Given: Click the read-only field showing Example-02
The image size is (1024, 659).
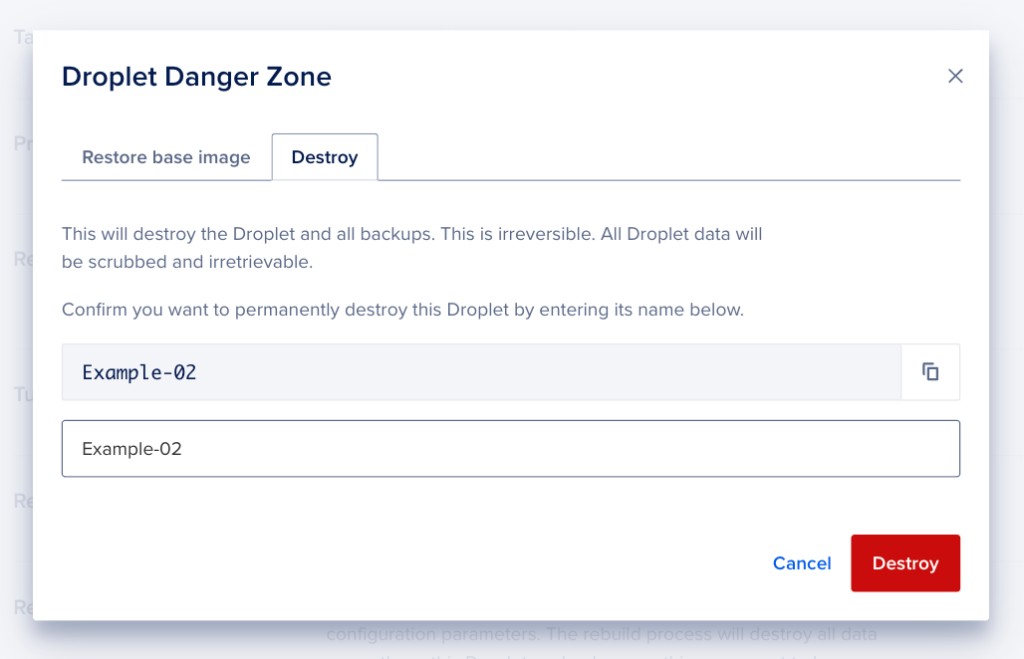Looking at the screenshot, I should pos(400,371).
